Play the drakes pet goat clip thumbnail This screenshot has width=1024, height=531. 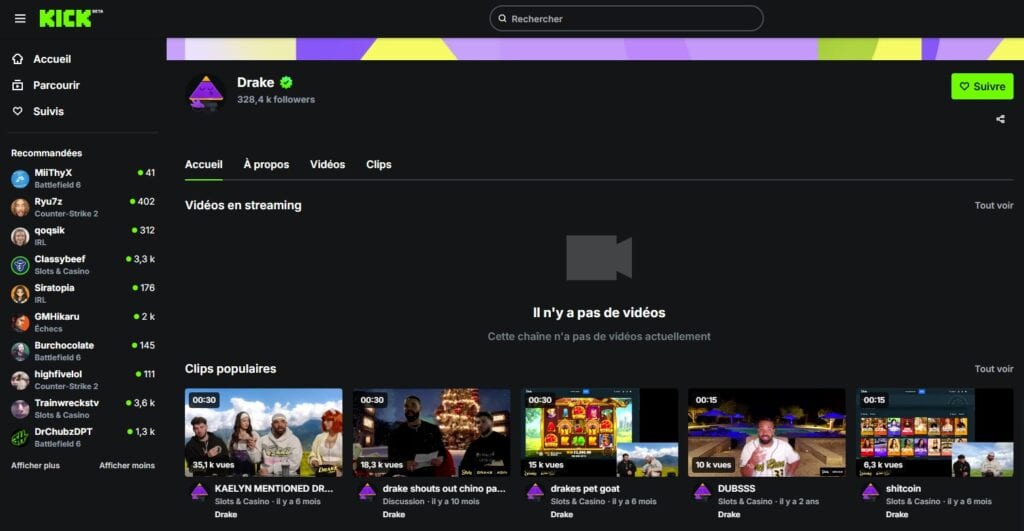click(600, 432)
